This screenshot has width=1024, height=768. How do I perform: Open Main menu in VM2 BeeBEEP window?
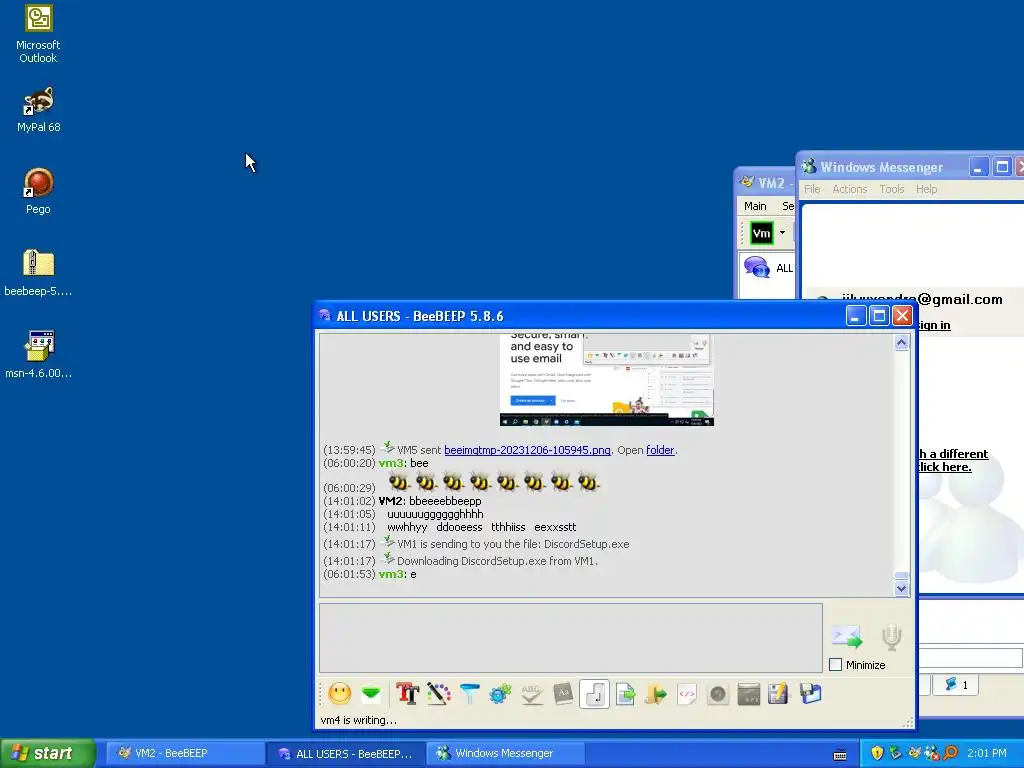[755, 206]
